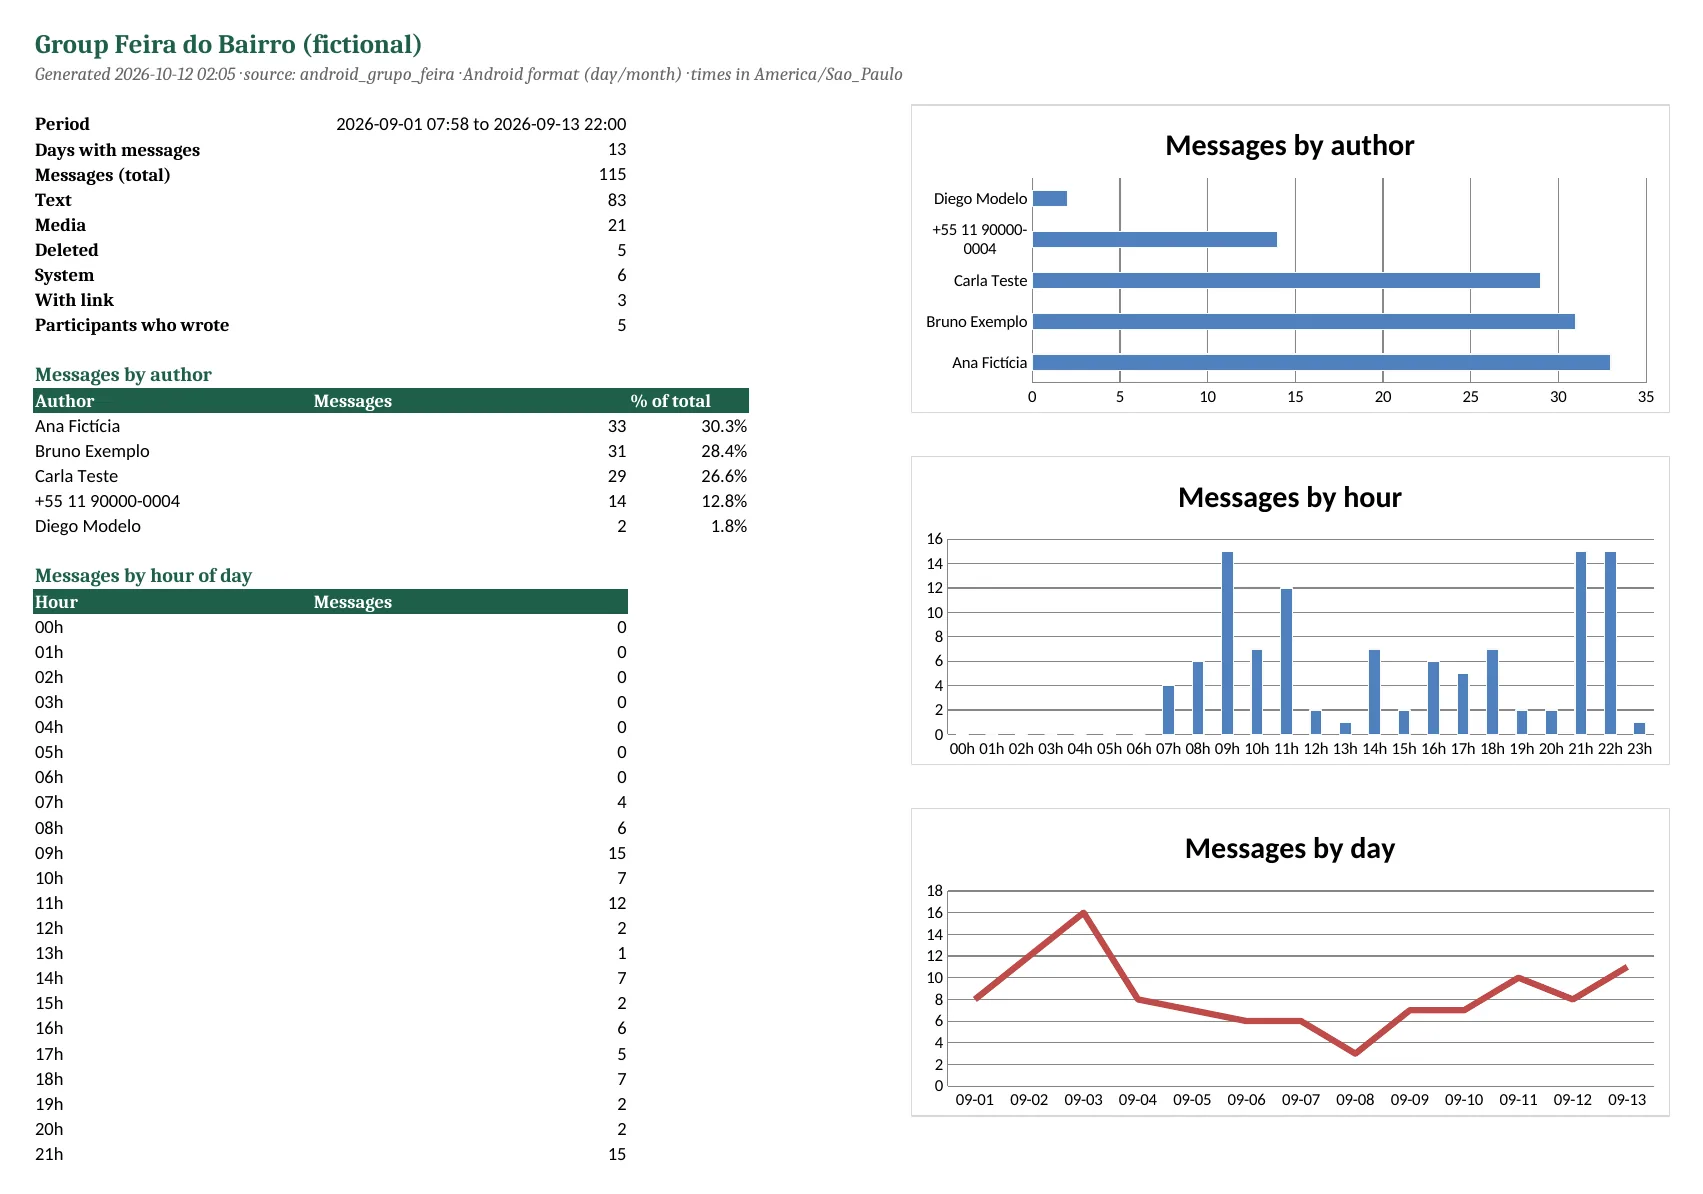Click the Period value '2026-09-01 07:58 to 2026-09-13 22:00'
Image resolution: width=1703 pixels, height=1194 pixels.
(481, 124)
